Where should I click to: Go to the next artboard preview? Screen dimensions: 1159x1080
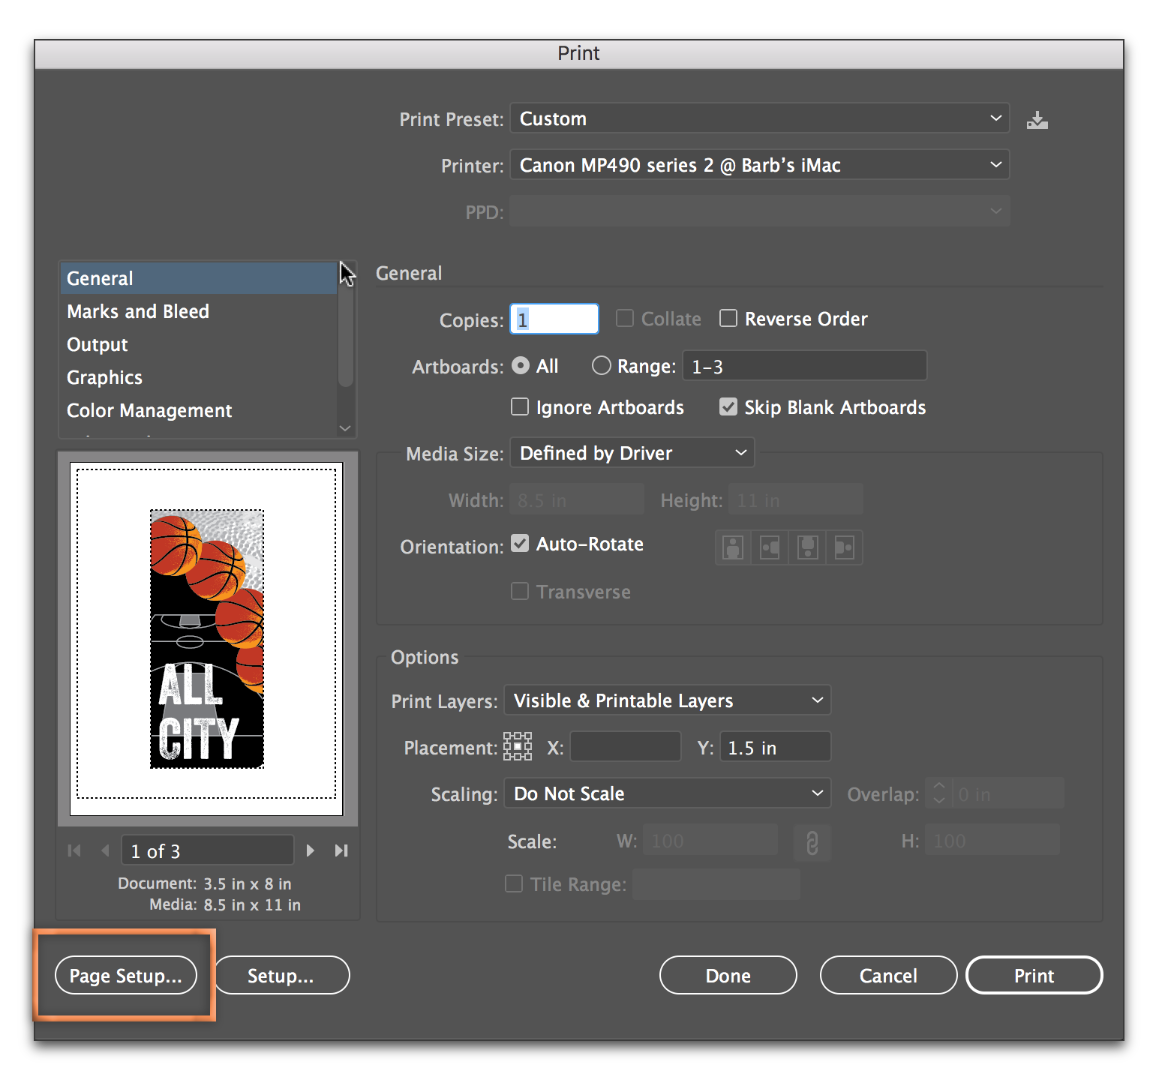[x=310, y=850]
